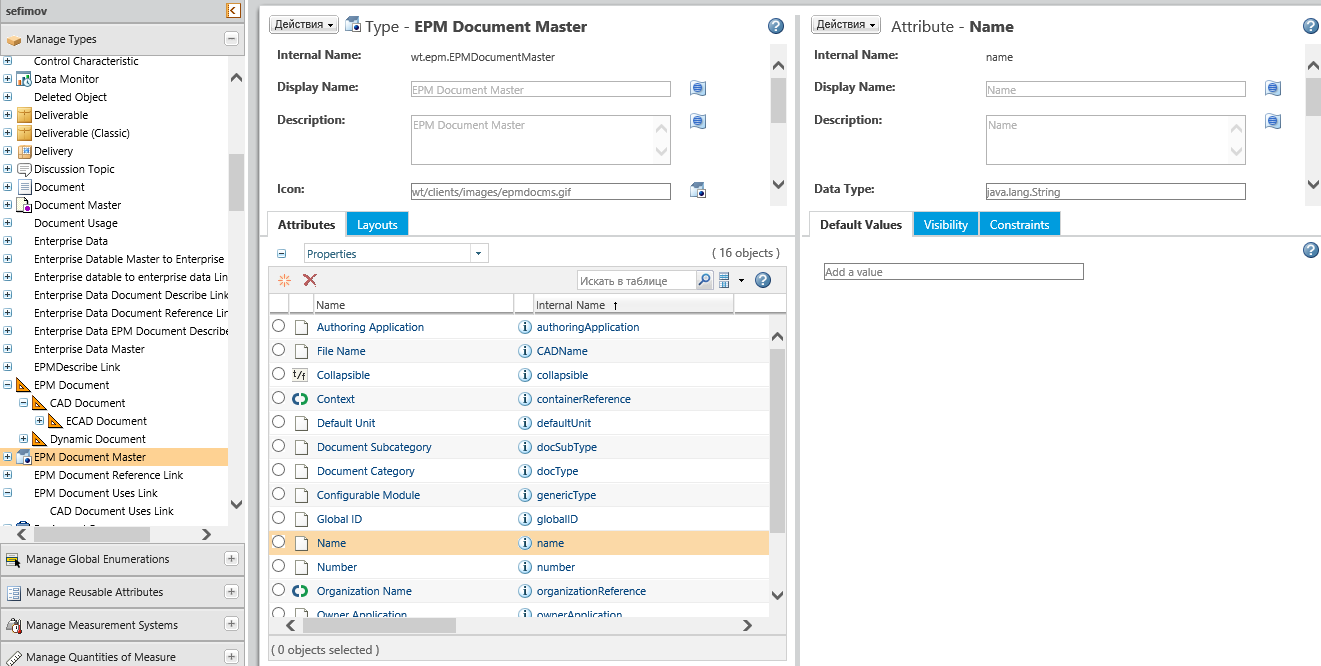Open the Document Category attribute link
The width and height of the screenshot is (1321, 666).
click(366, 471)
